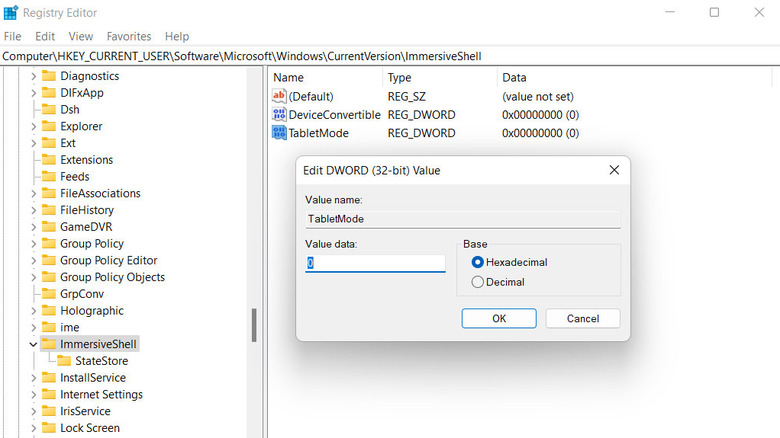Click the Registry Editor app icon
Screen dimensions: 780x438
[10, 12]
